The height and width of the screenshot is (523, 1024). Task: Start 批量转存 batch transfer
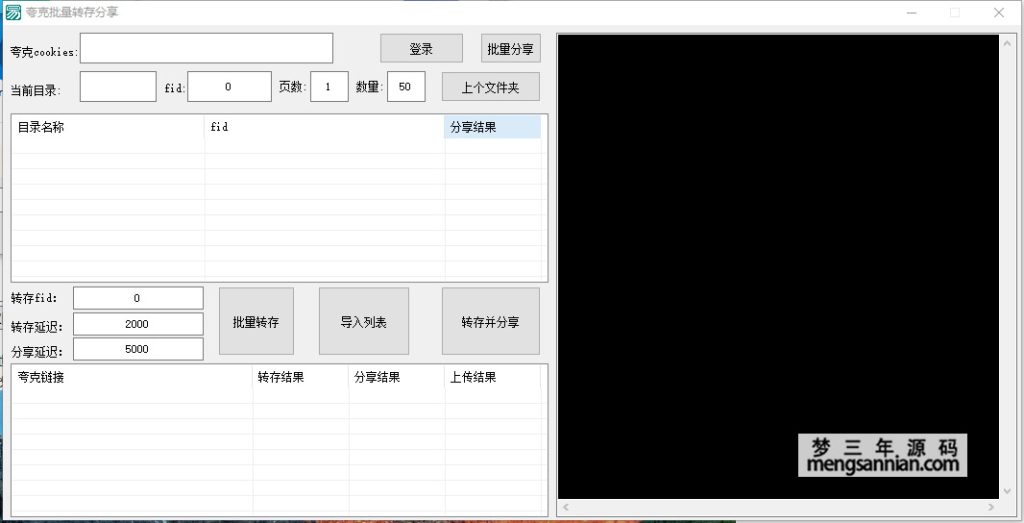click(256, 321)
